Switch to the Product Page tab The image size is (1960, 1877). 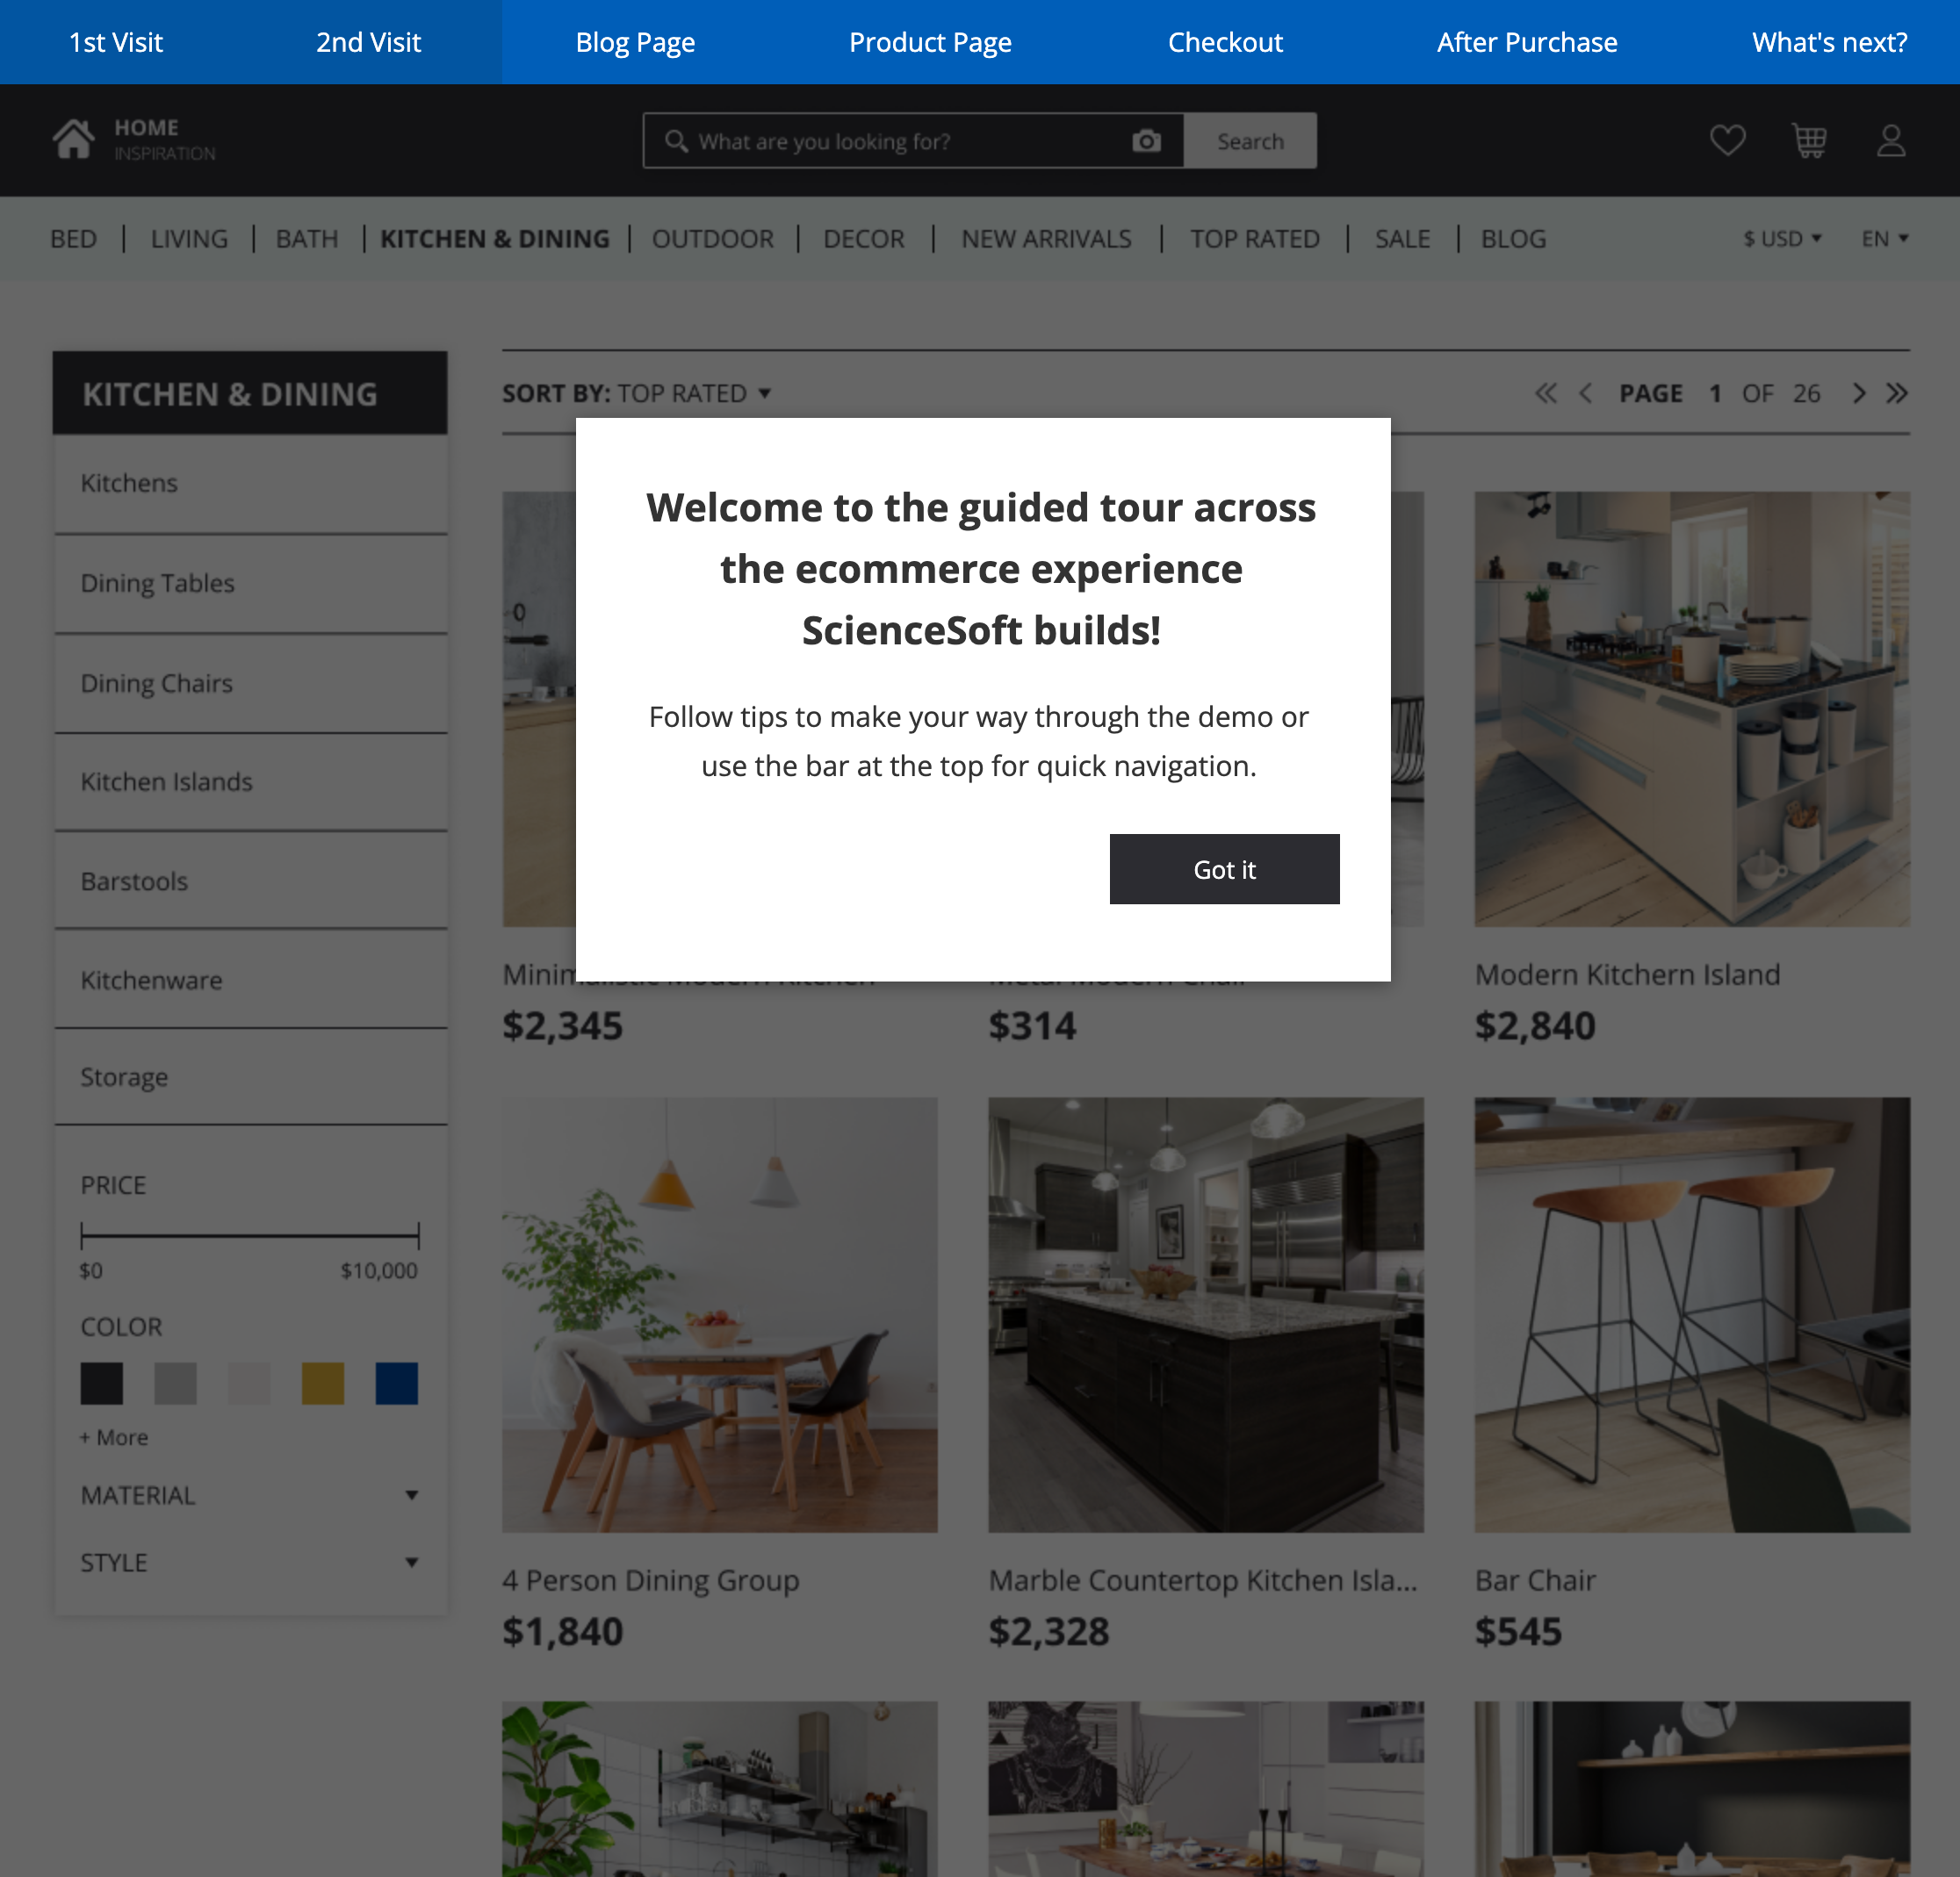(930, 42)
